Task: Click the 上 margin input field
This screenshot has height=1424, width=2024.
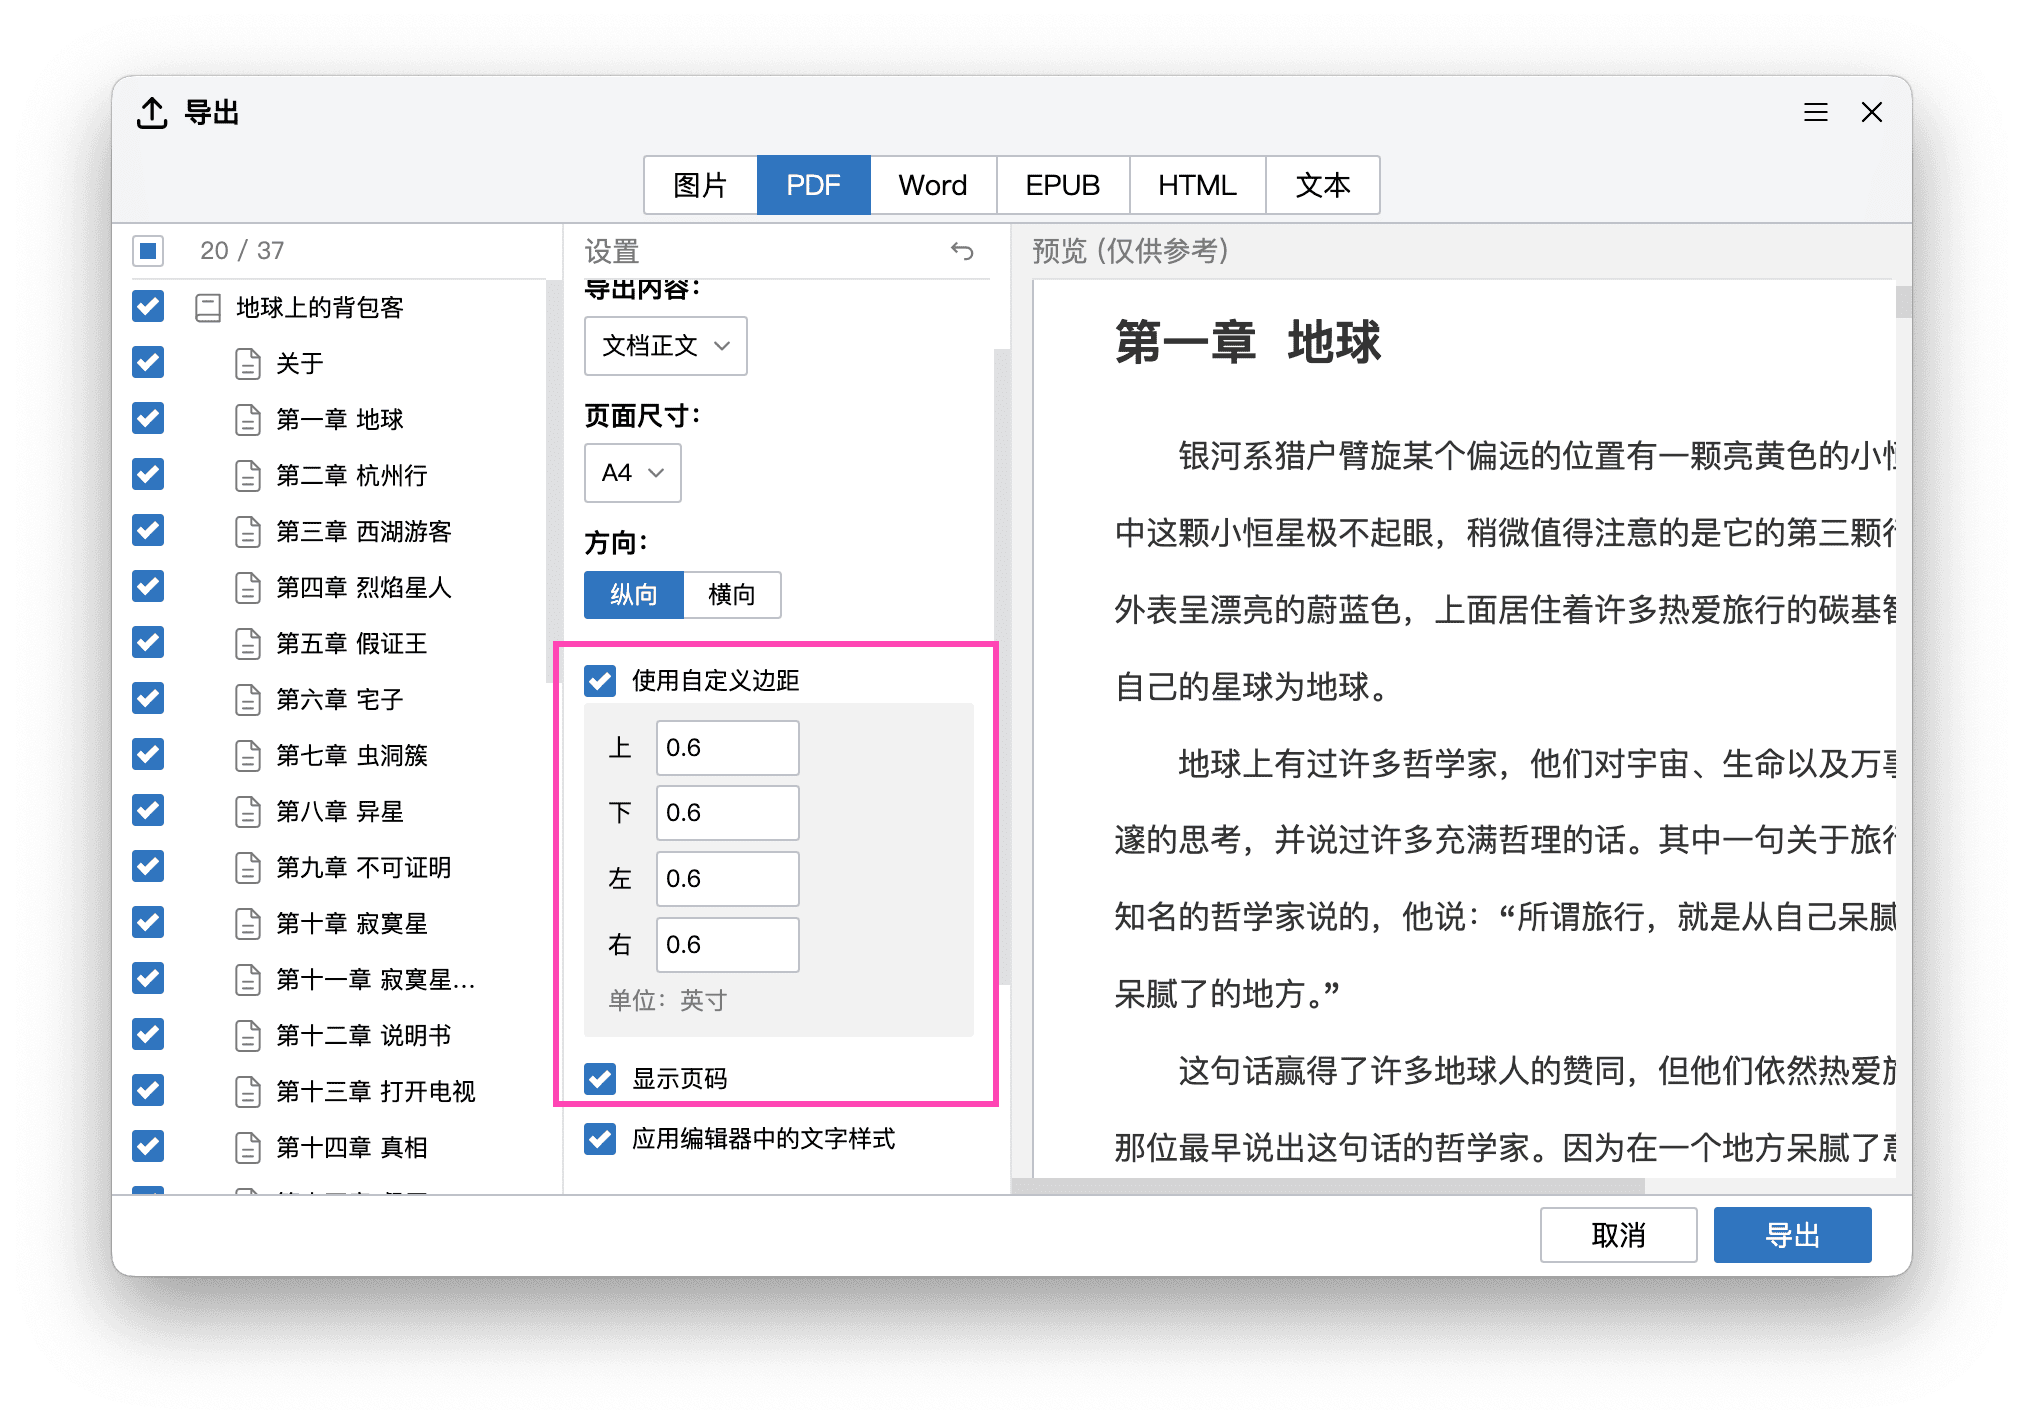Action: pos(727,748)
